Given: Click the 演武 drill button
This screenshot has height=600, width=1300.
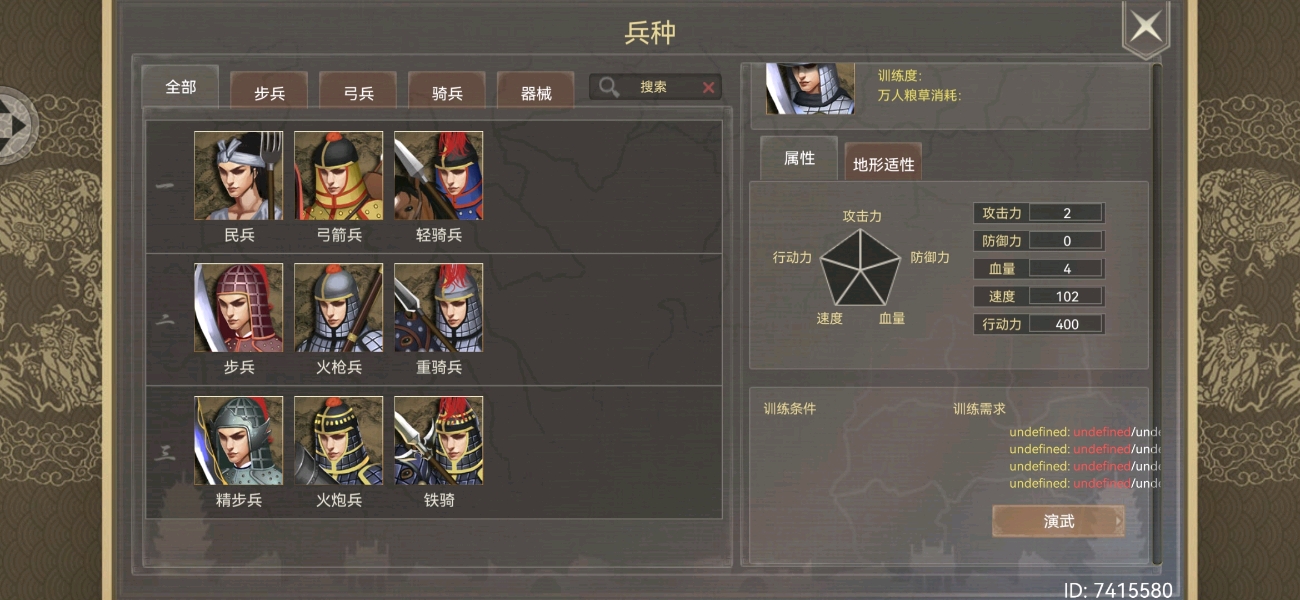Looking at the screenshot, I should click(1058, 521).
